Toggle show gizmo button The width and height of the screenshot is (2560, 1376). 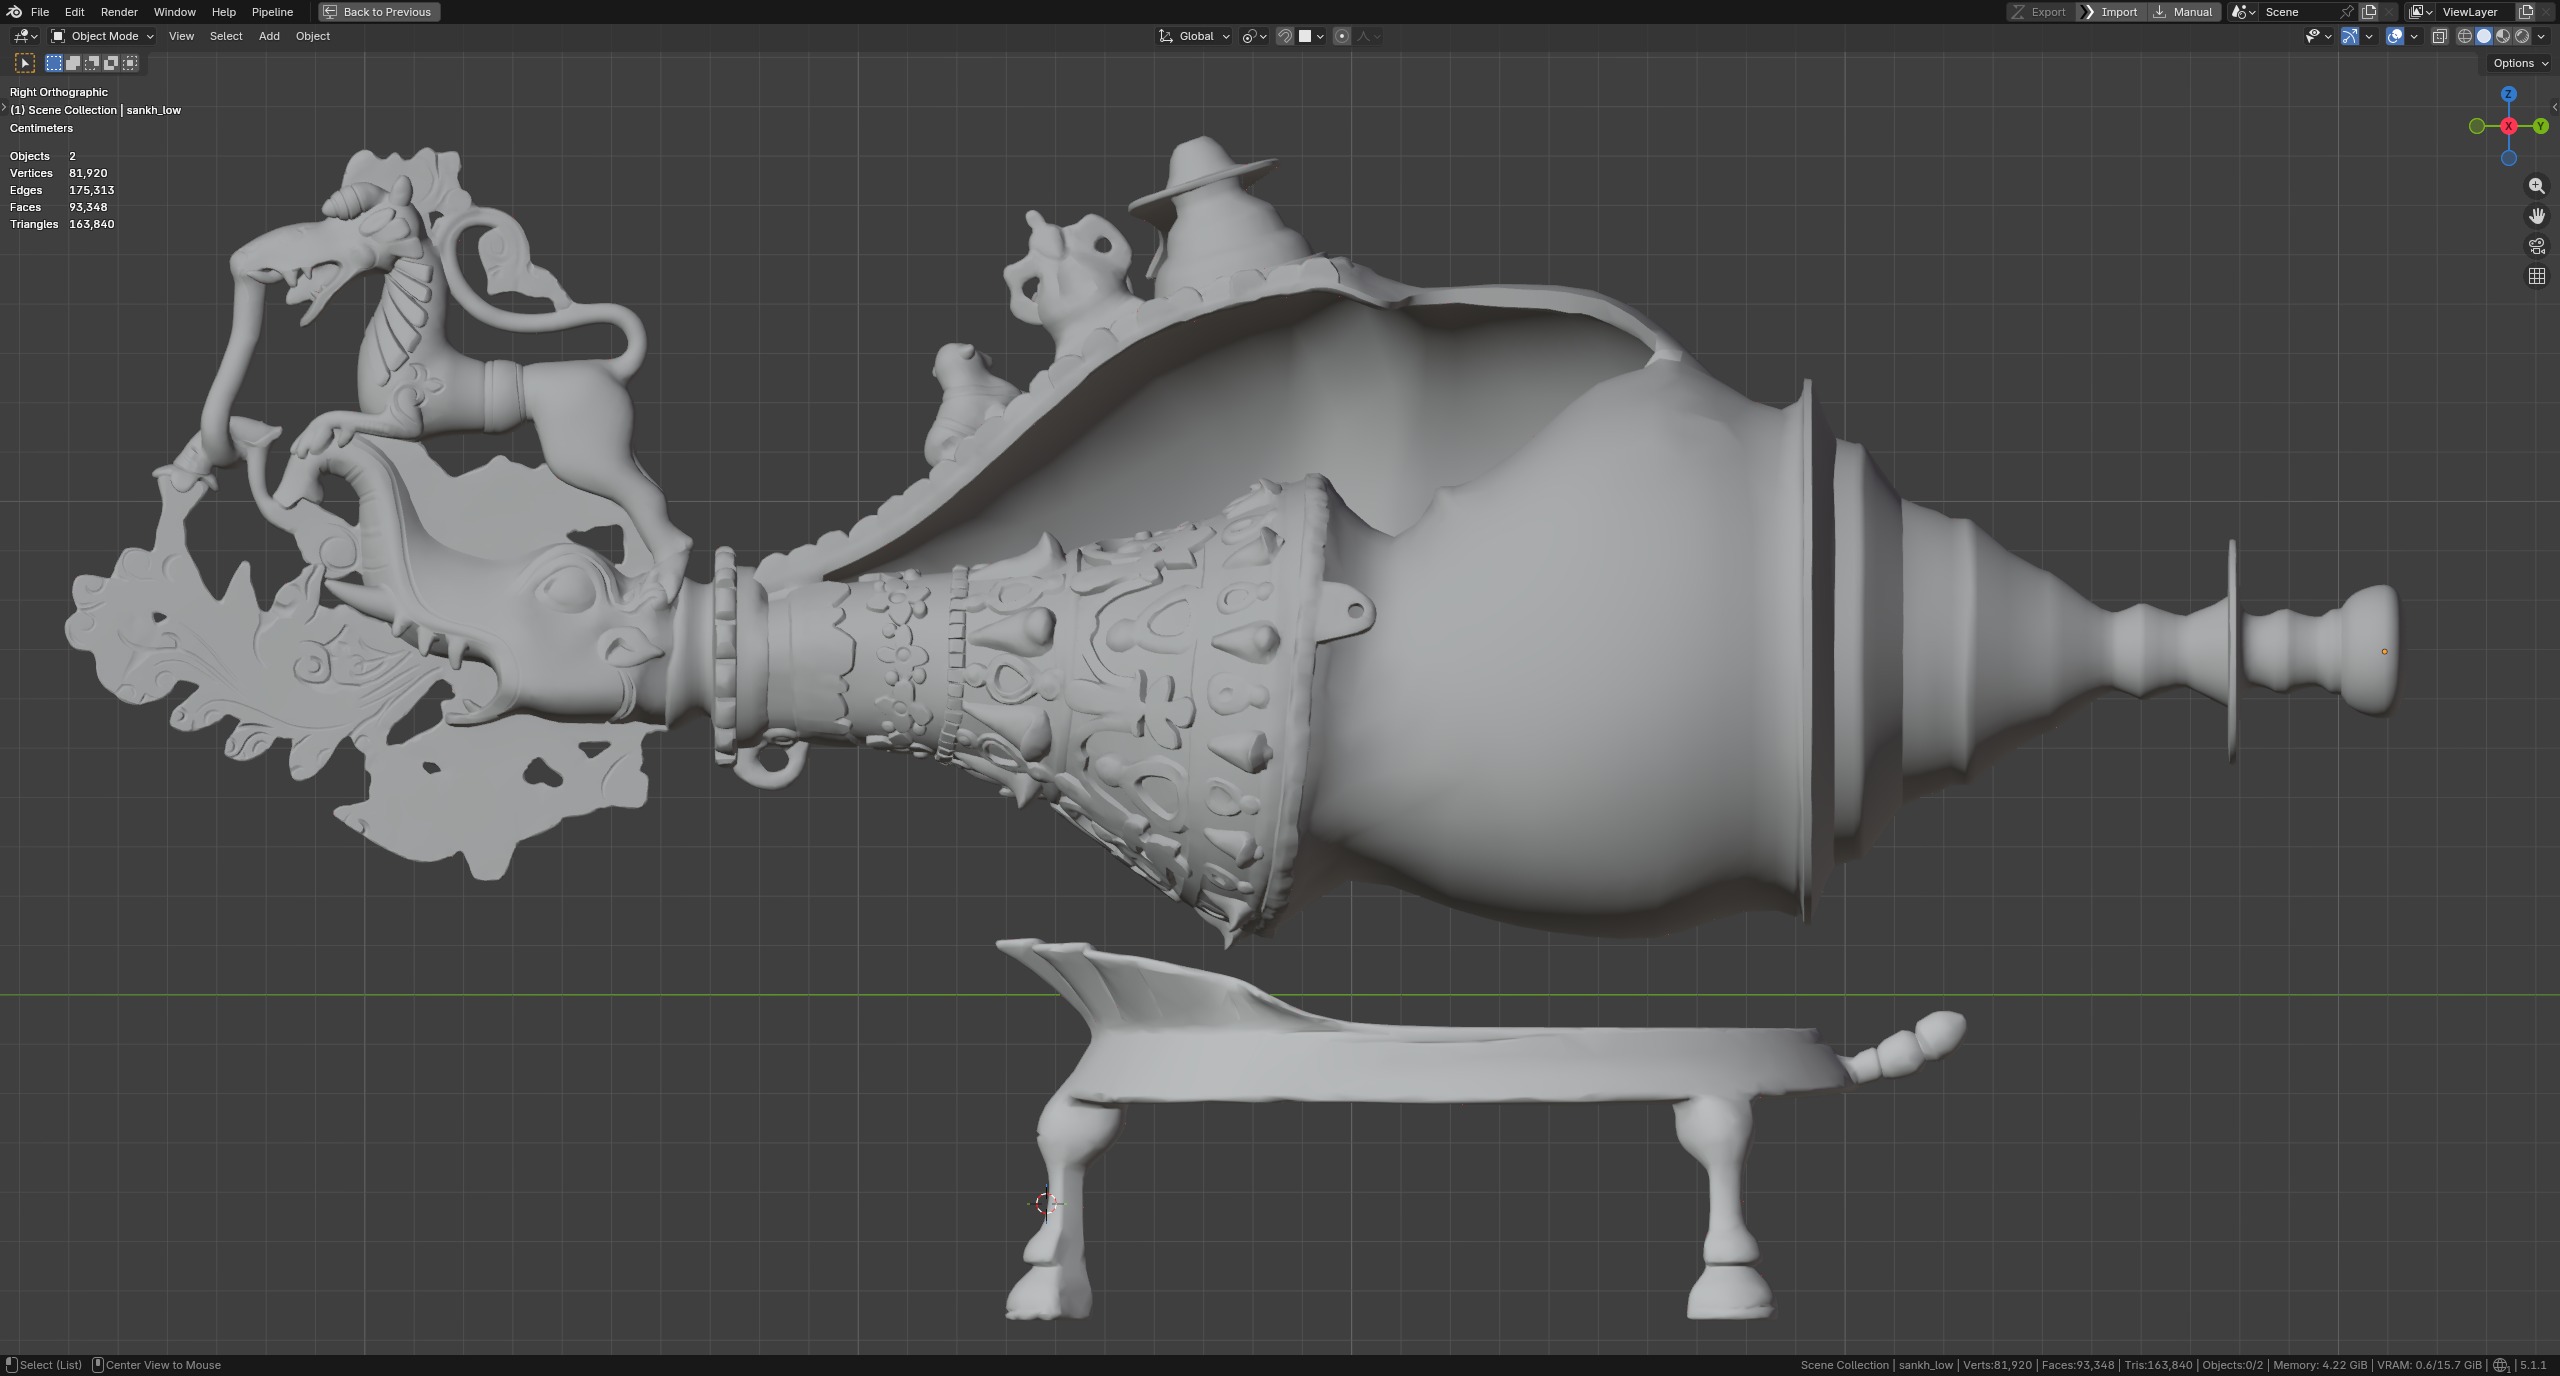point(2350,36)
